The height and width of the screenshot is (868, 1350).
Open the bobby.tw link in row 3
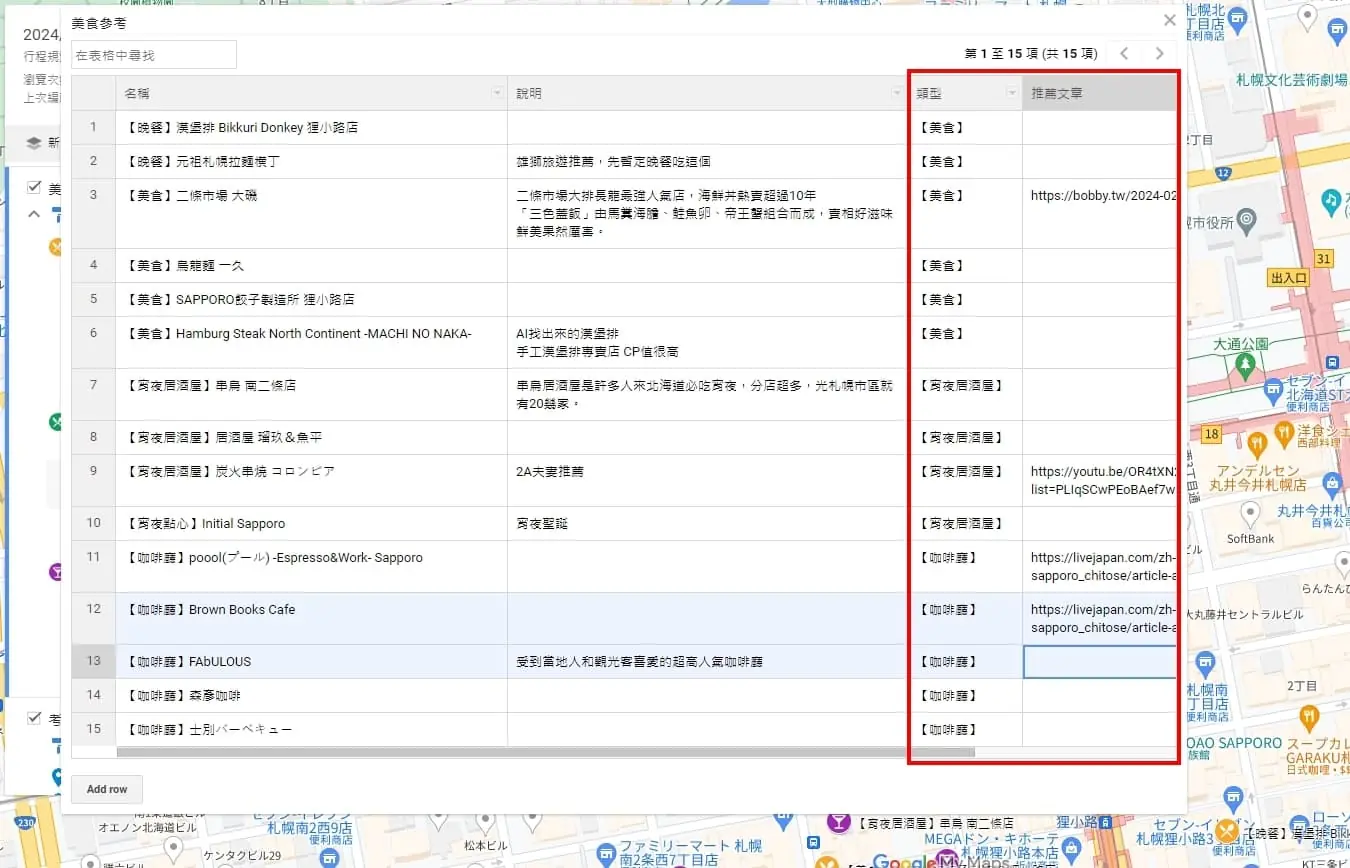[1103, 196]
